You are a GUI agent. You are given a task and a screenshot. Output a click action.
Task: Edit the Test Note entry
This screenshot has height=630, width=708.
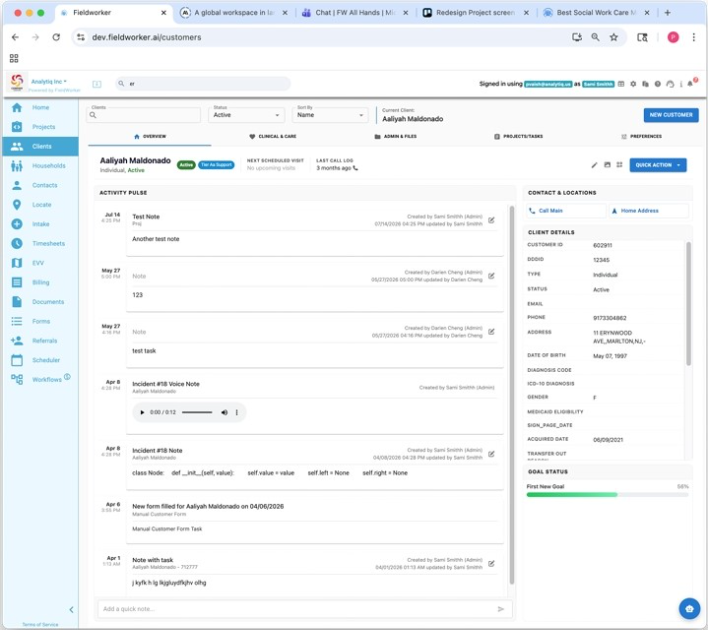[x=491, y=220]
